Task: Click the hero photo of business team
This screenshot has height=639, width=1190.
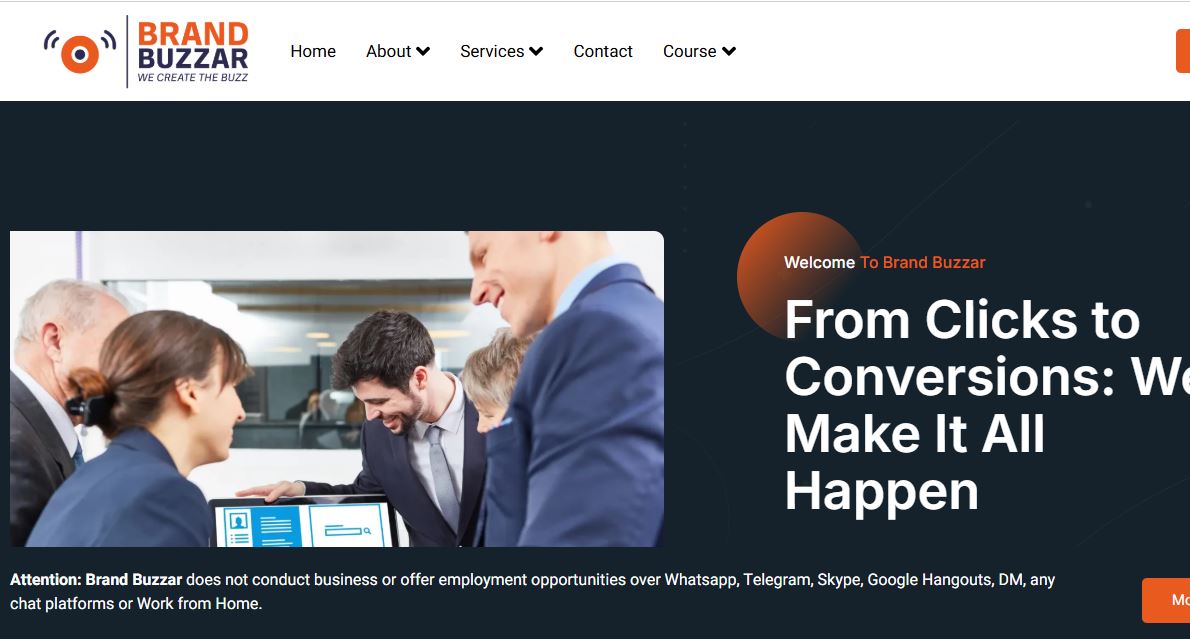Action: click(x=337, y=389)
